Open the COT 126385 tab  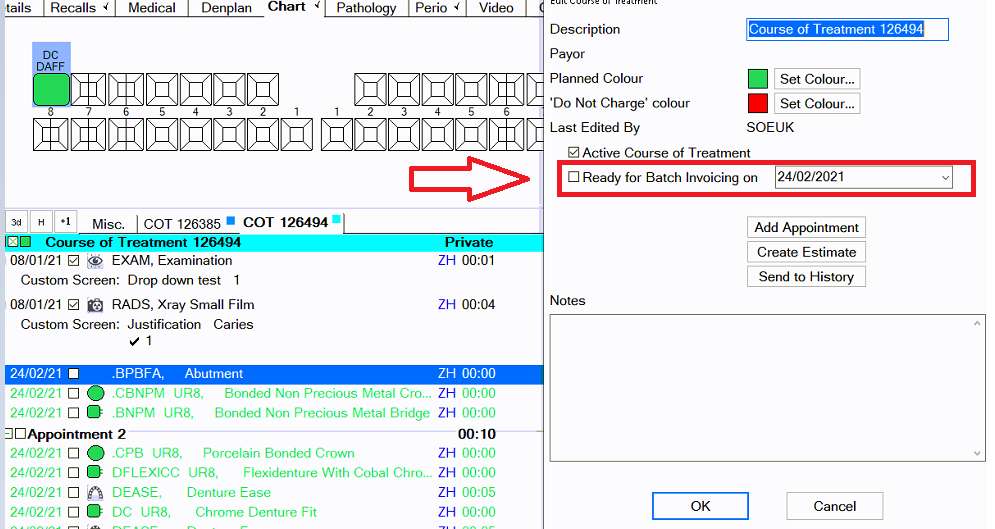tap(182, 224)
